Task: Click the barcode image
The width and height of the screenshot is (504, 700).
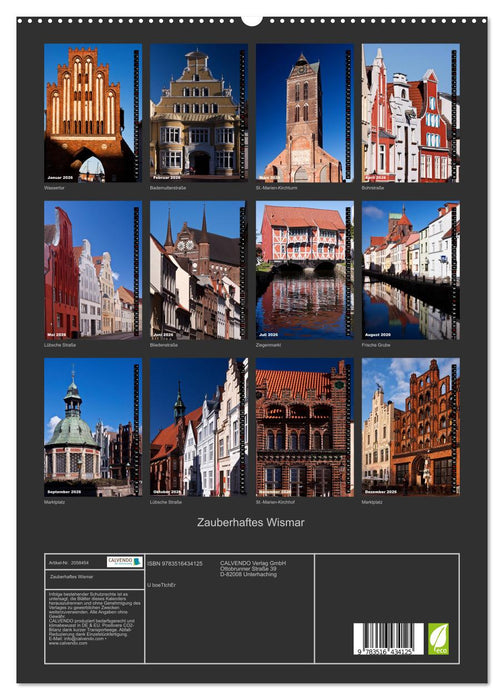Action: (388, 639)
